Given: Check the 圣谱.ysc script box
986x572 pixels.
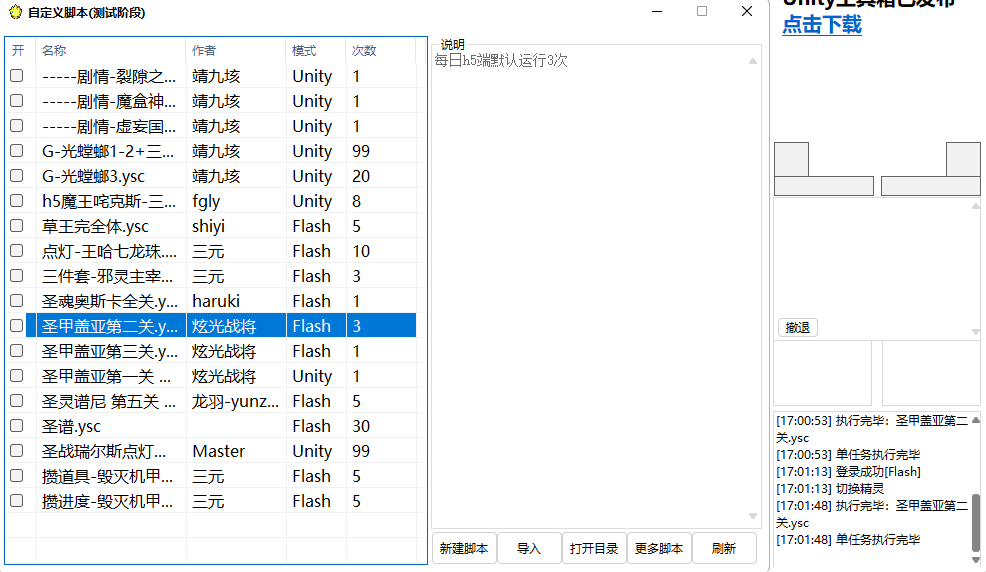Looking at the screenshot, I should (x=17, y=426).
